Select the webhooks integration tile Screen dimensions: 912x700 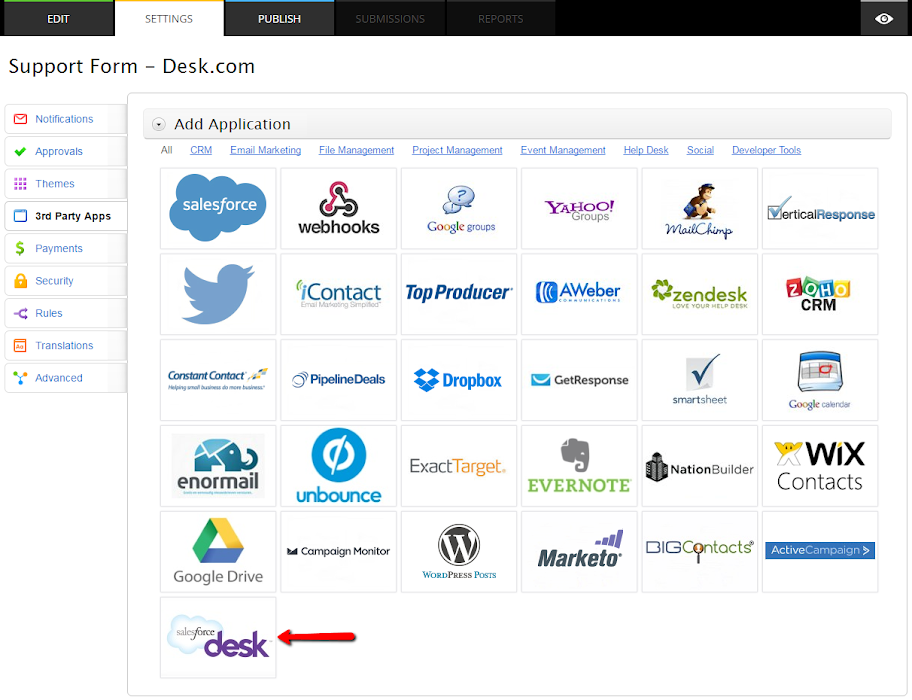point(339,208)
